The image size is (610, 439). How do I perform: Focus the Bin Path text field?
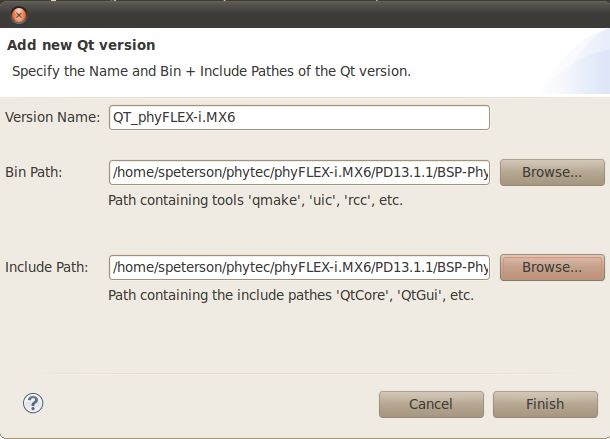click(x=299, y=172)
